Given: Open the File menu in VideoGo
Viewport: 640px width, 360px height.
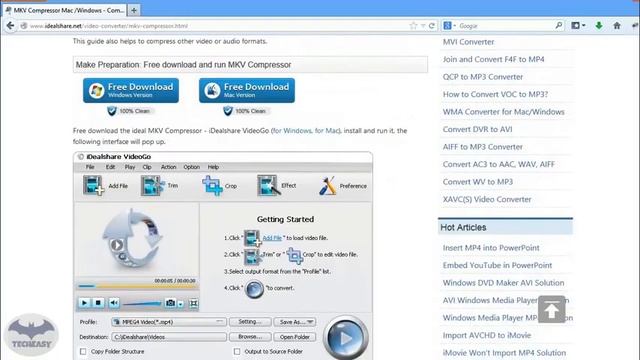Looking at the screenshot, I should (90, 167).
